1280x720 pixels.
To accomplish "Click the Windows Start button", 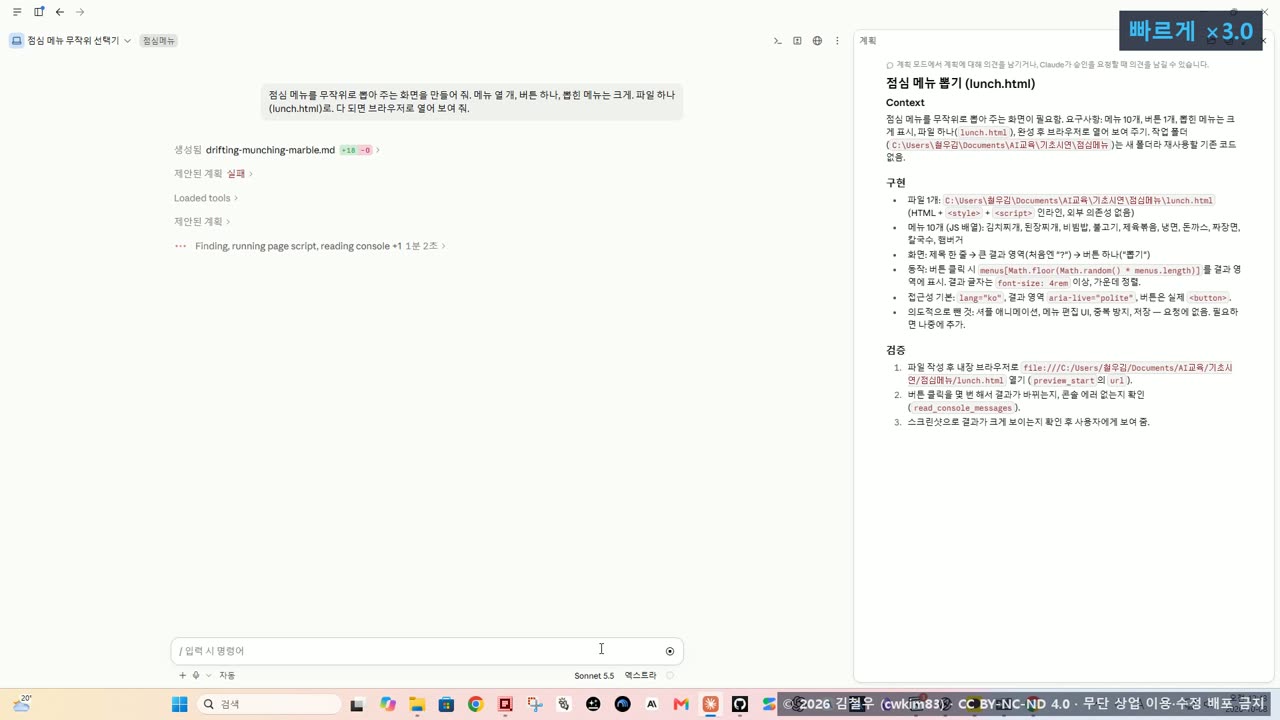I will click(x=180, y=704).
